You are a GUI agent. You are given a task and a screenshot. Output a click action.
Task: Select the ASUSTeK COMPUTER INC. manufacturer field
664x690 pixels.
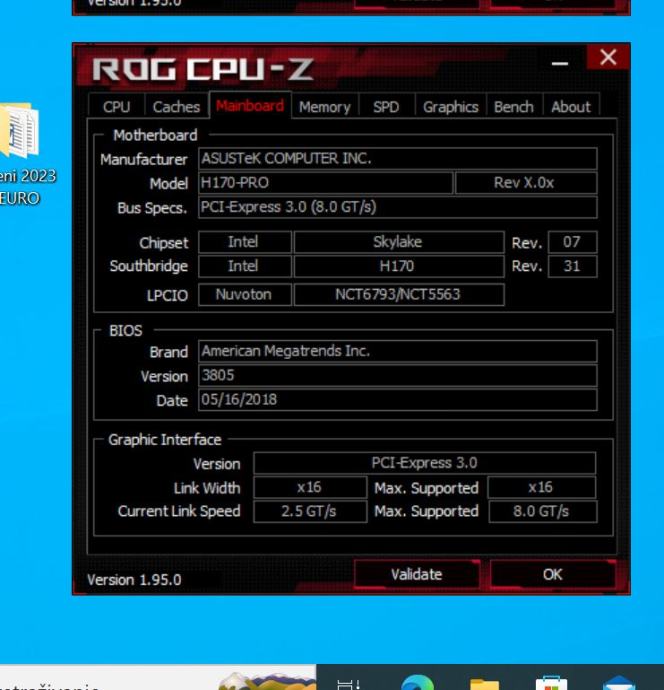(398, 158)
